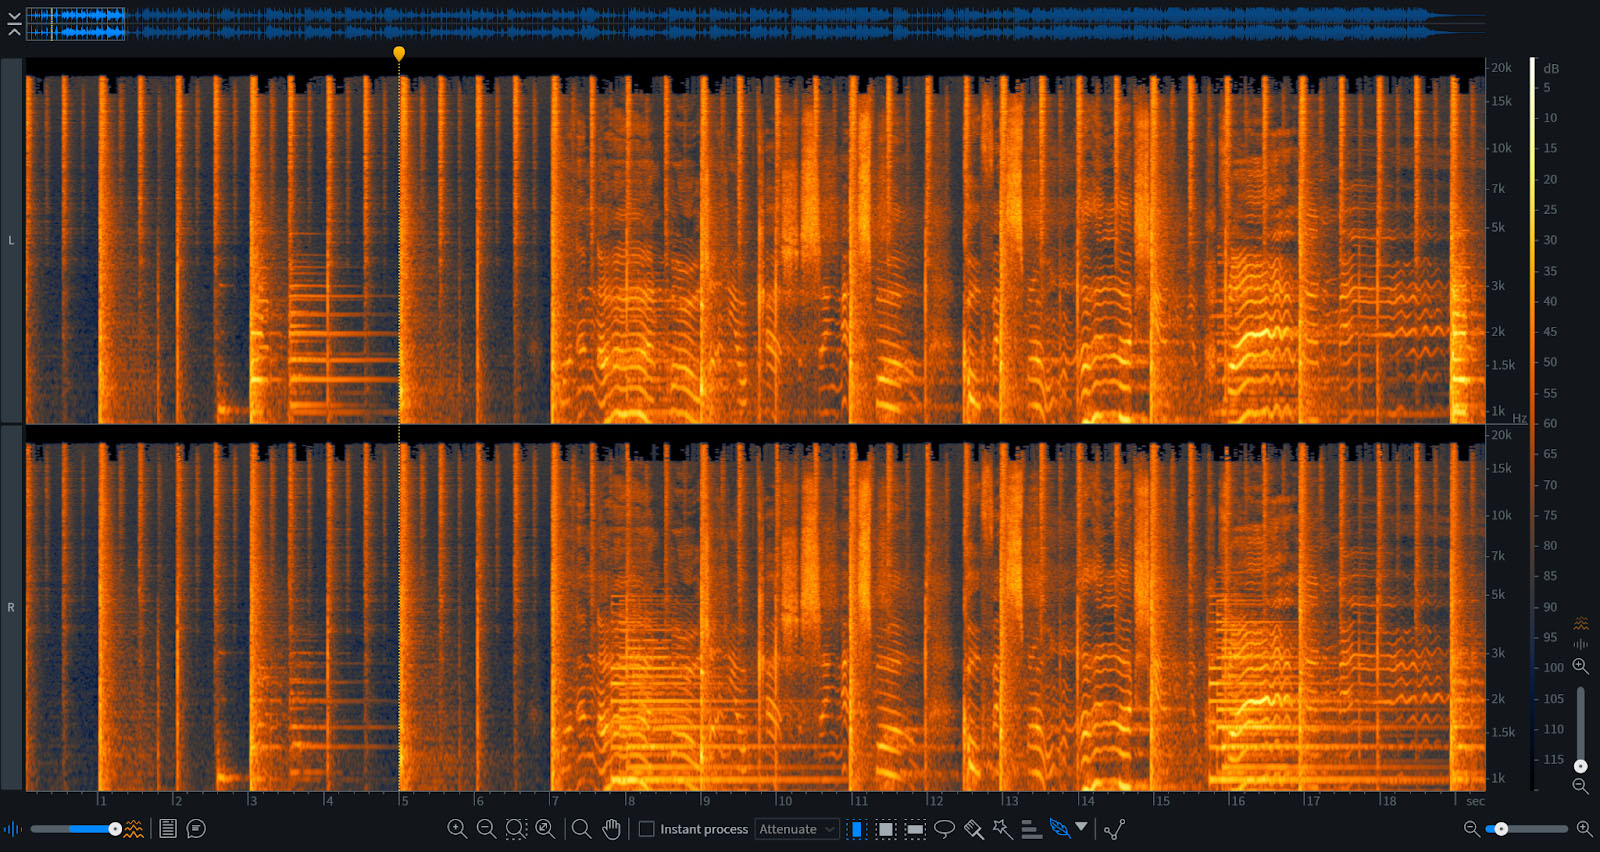Screen dimensions: 1600x852
Task: Click the zoom out icon in center toolbar
Action: tap(486, 829)
